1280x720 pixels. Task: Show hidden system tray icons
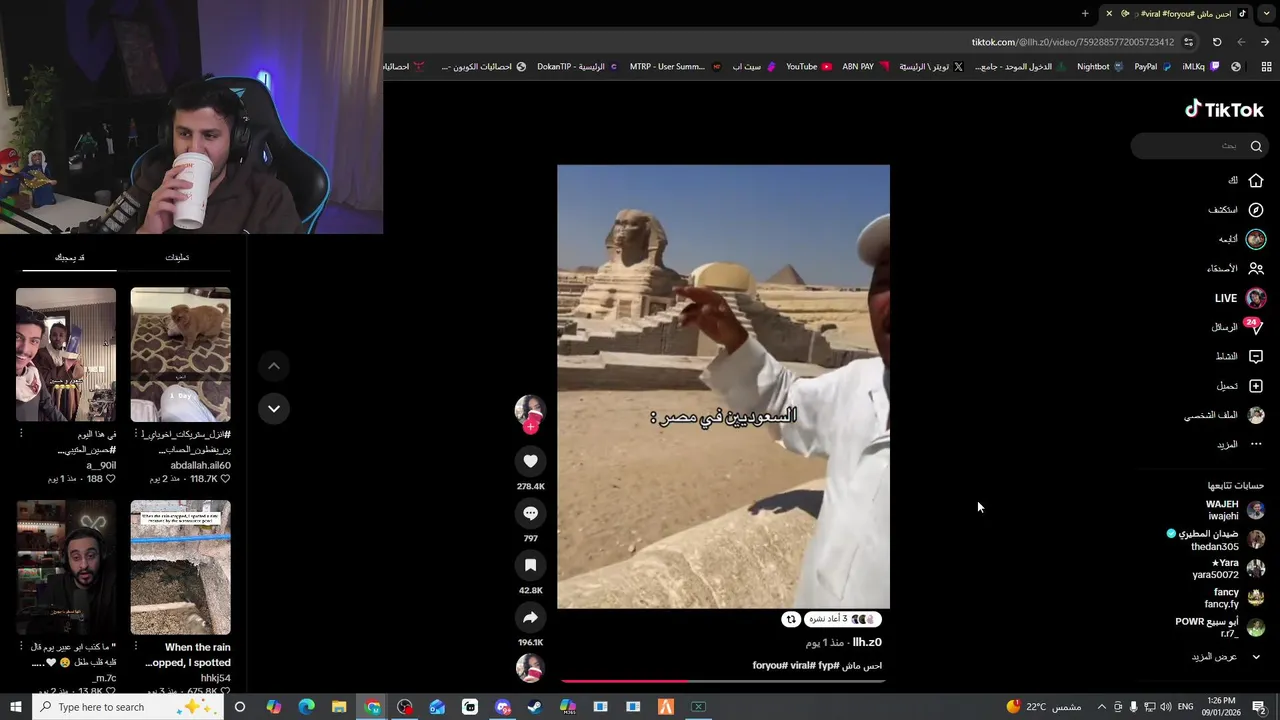(1101, 707)
